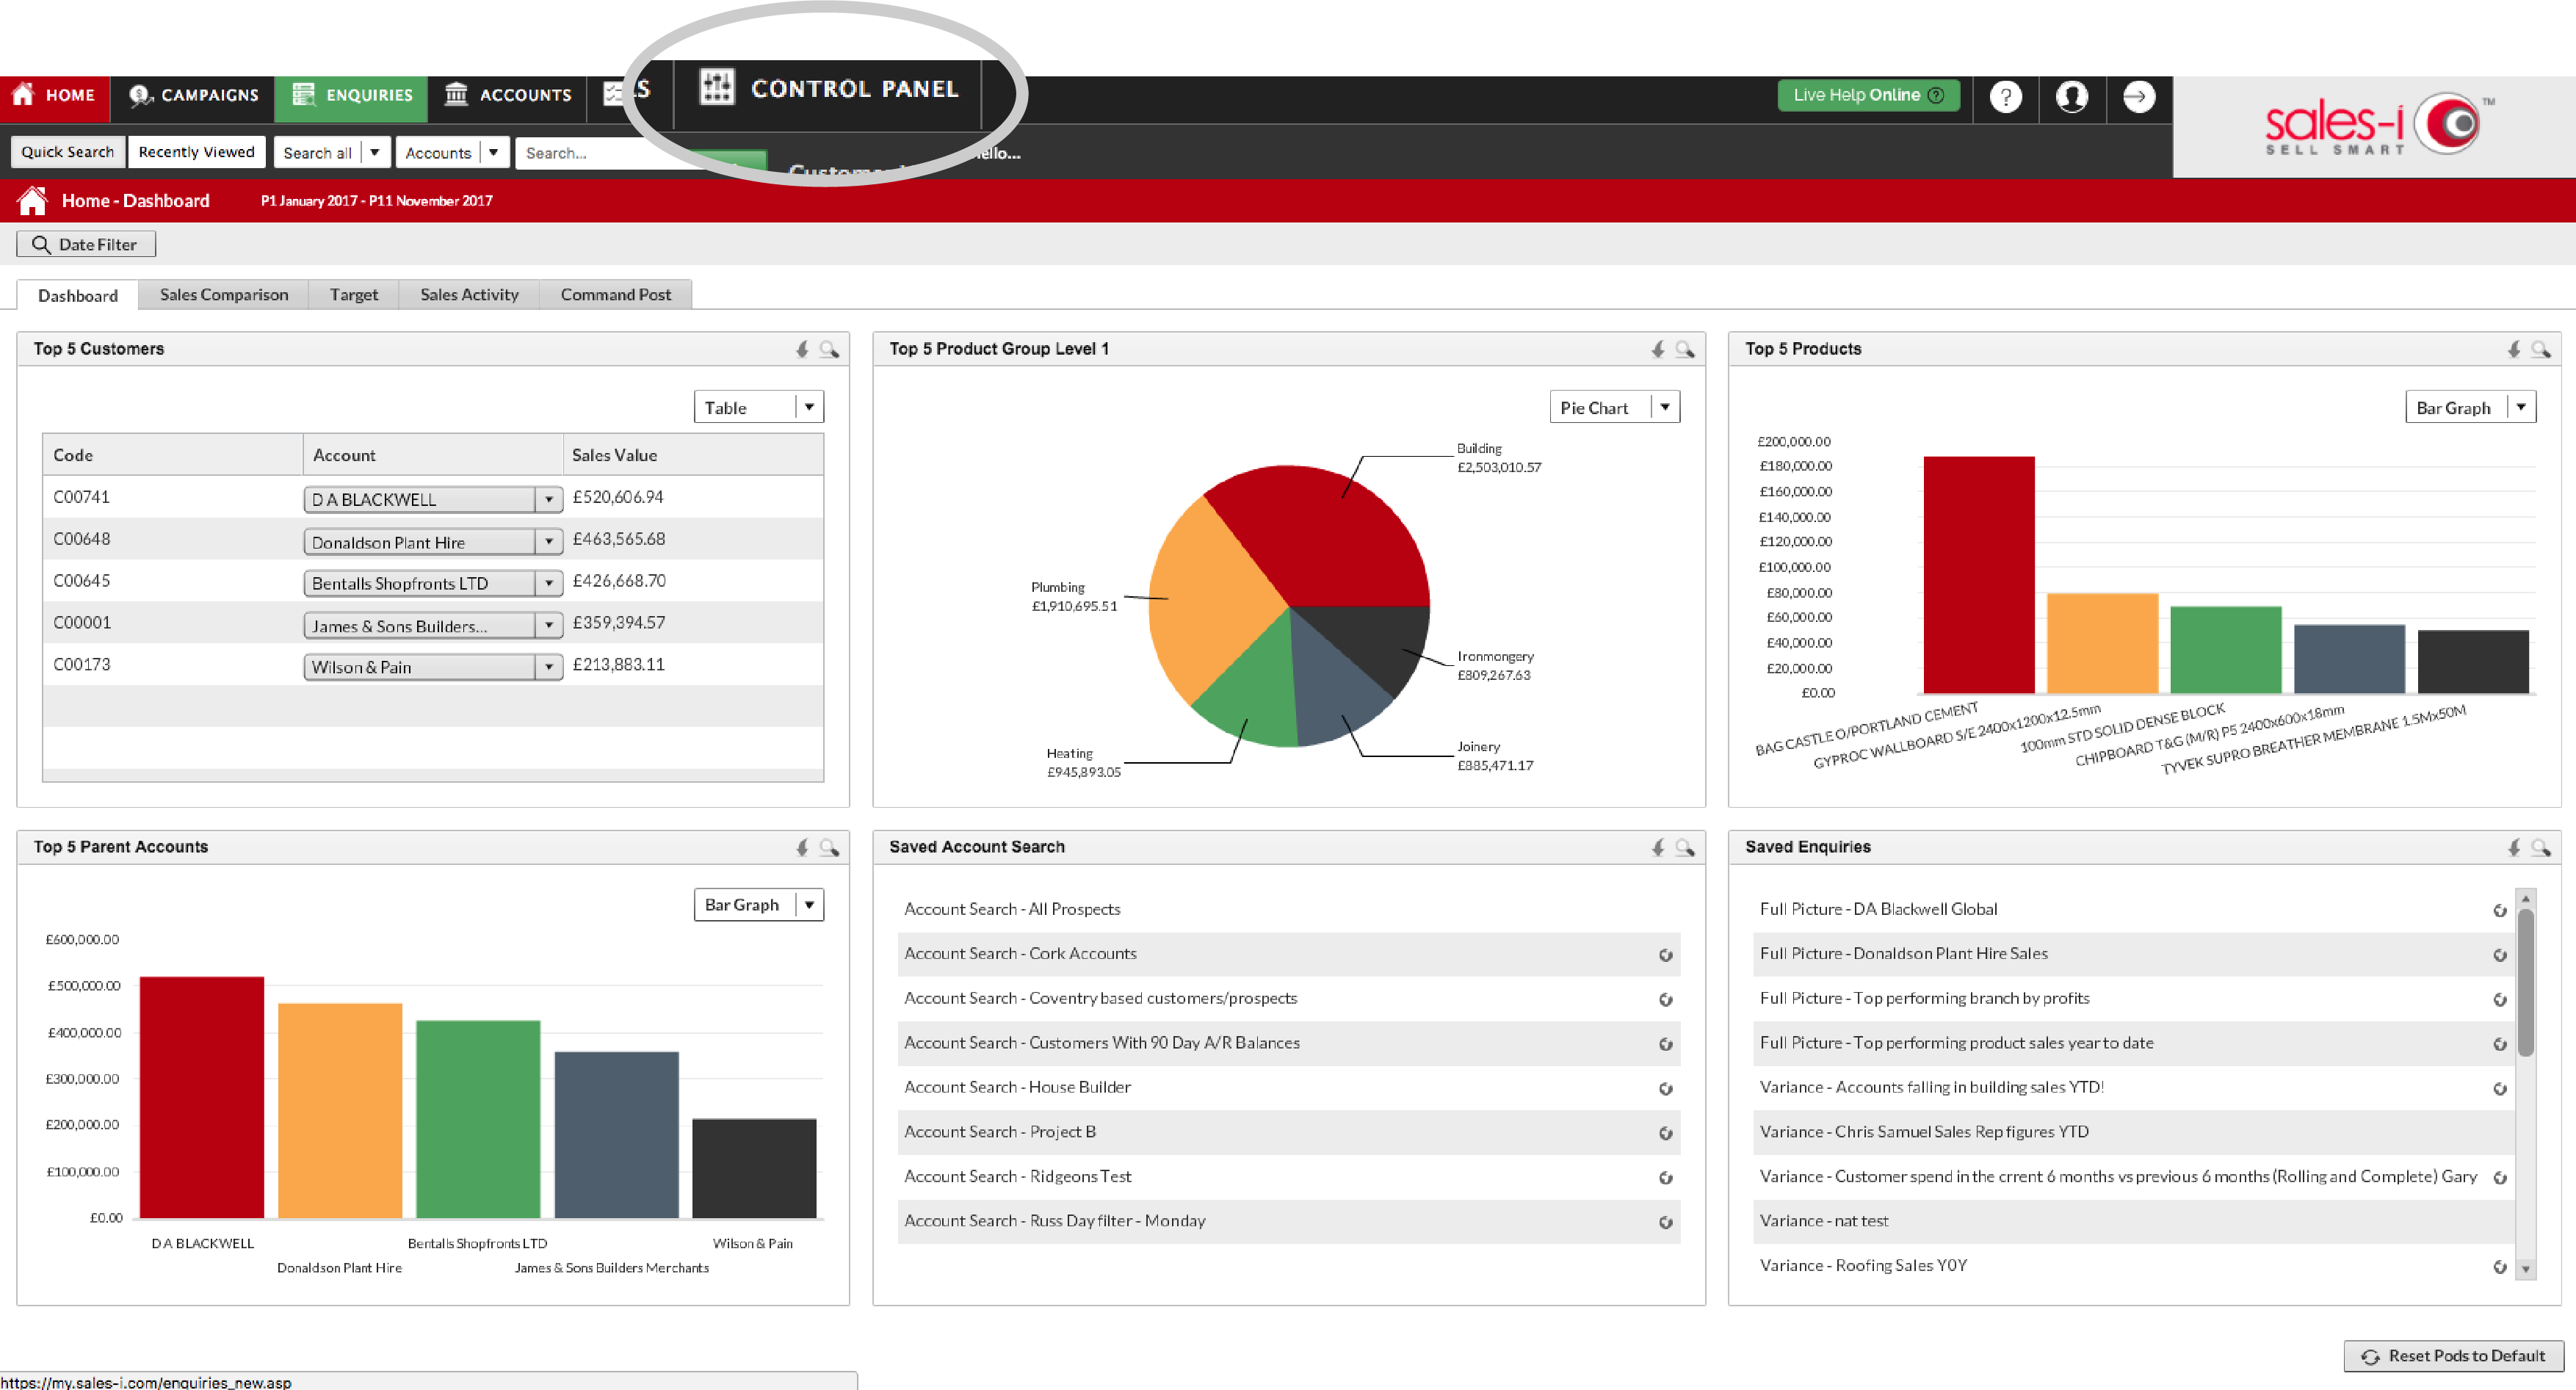Viewport: 2576px width, 1390px height.
Task: Open the Date Filter button
Action: 86,244
